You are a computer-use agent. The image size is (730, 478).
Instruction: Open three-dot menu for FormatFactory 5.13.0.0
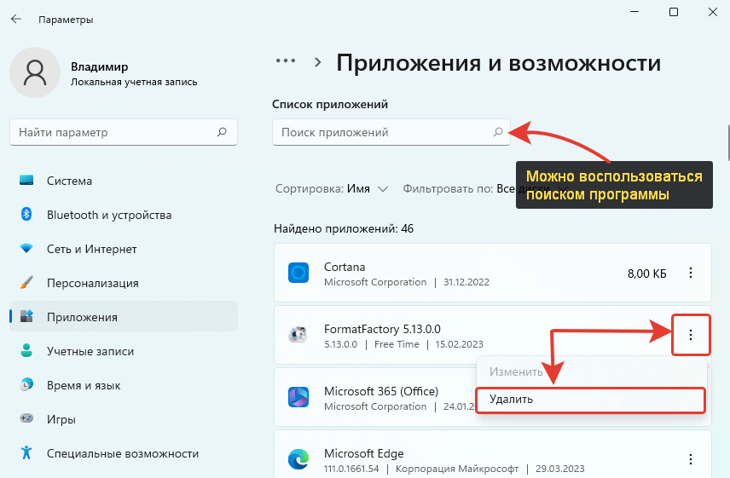690,335
